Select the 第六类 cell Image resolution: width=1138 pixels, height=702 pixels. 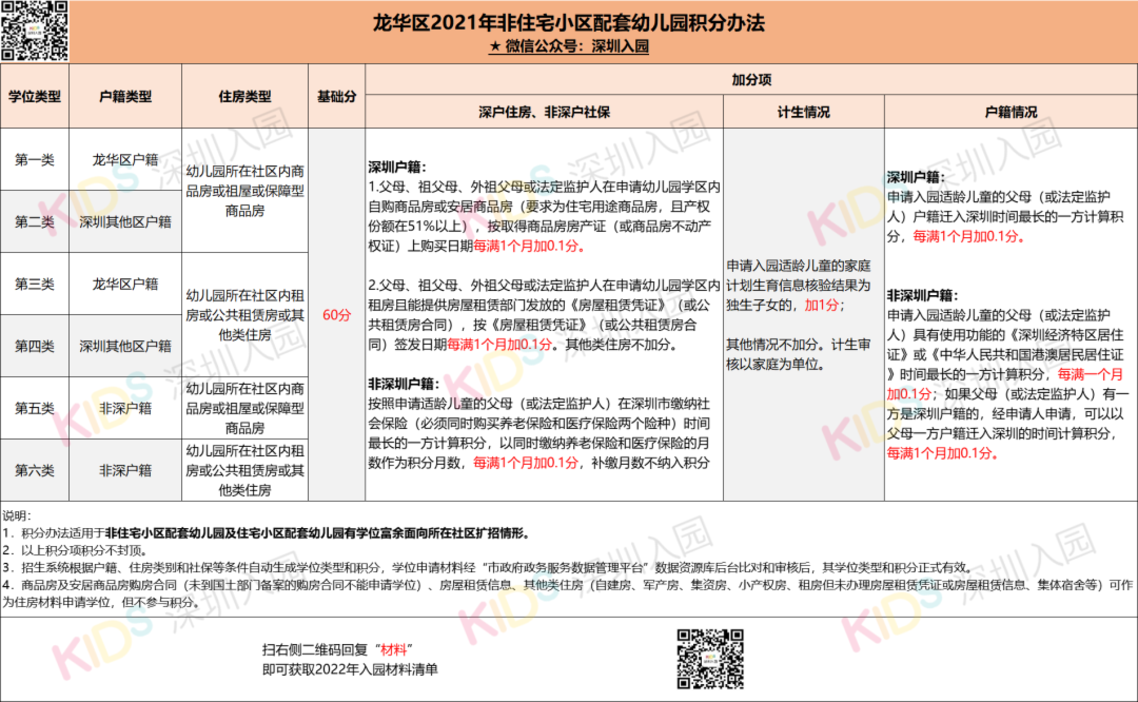pyautogui.click(x=35, y=470)
